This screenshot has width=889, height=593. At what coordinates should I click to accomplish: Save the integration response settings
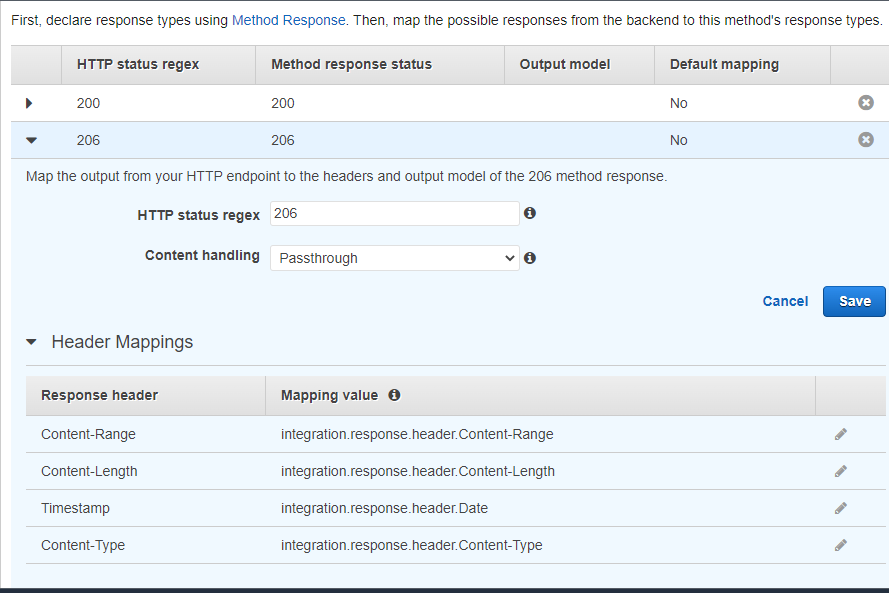[854, 301]
